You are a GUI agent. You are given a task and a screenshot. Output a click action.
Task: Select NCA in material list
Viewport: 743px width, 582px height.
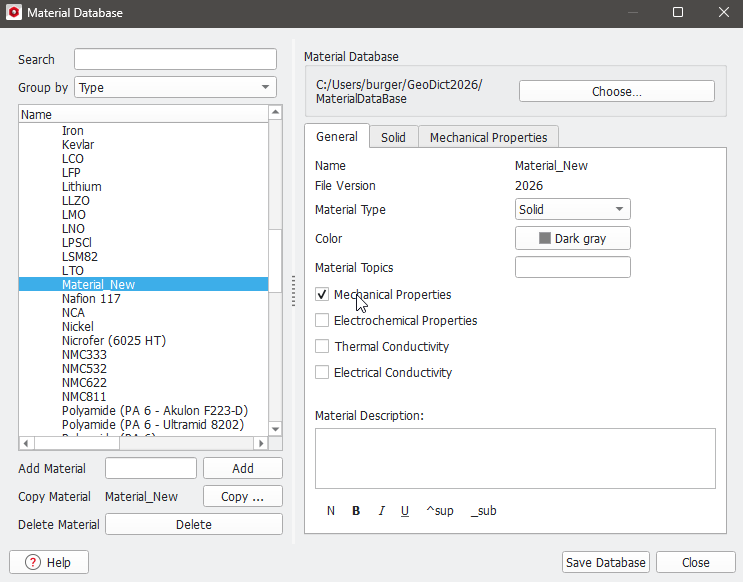coord(73,312)
